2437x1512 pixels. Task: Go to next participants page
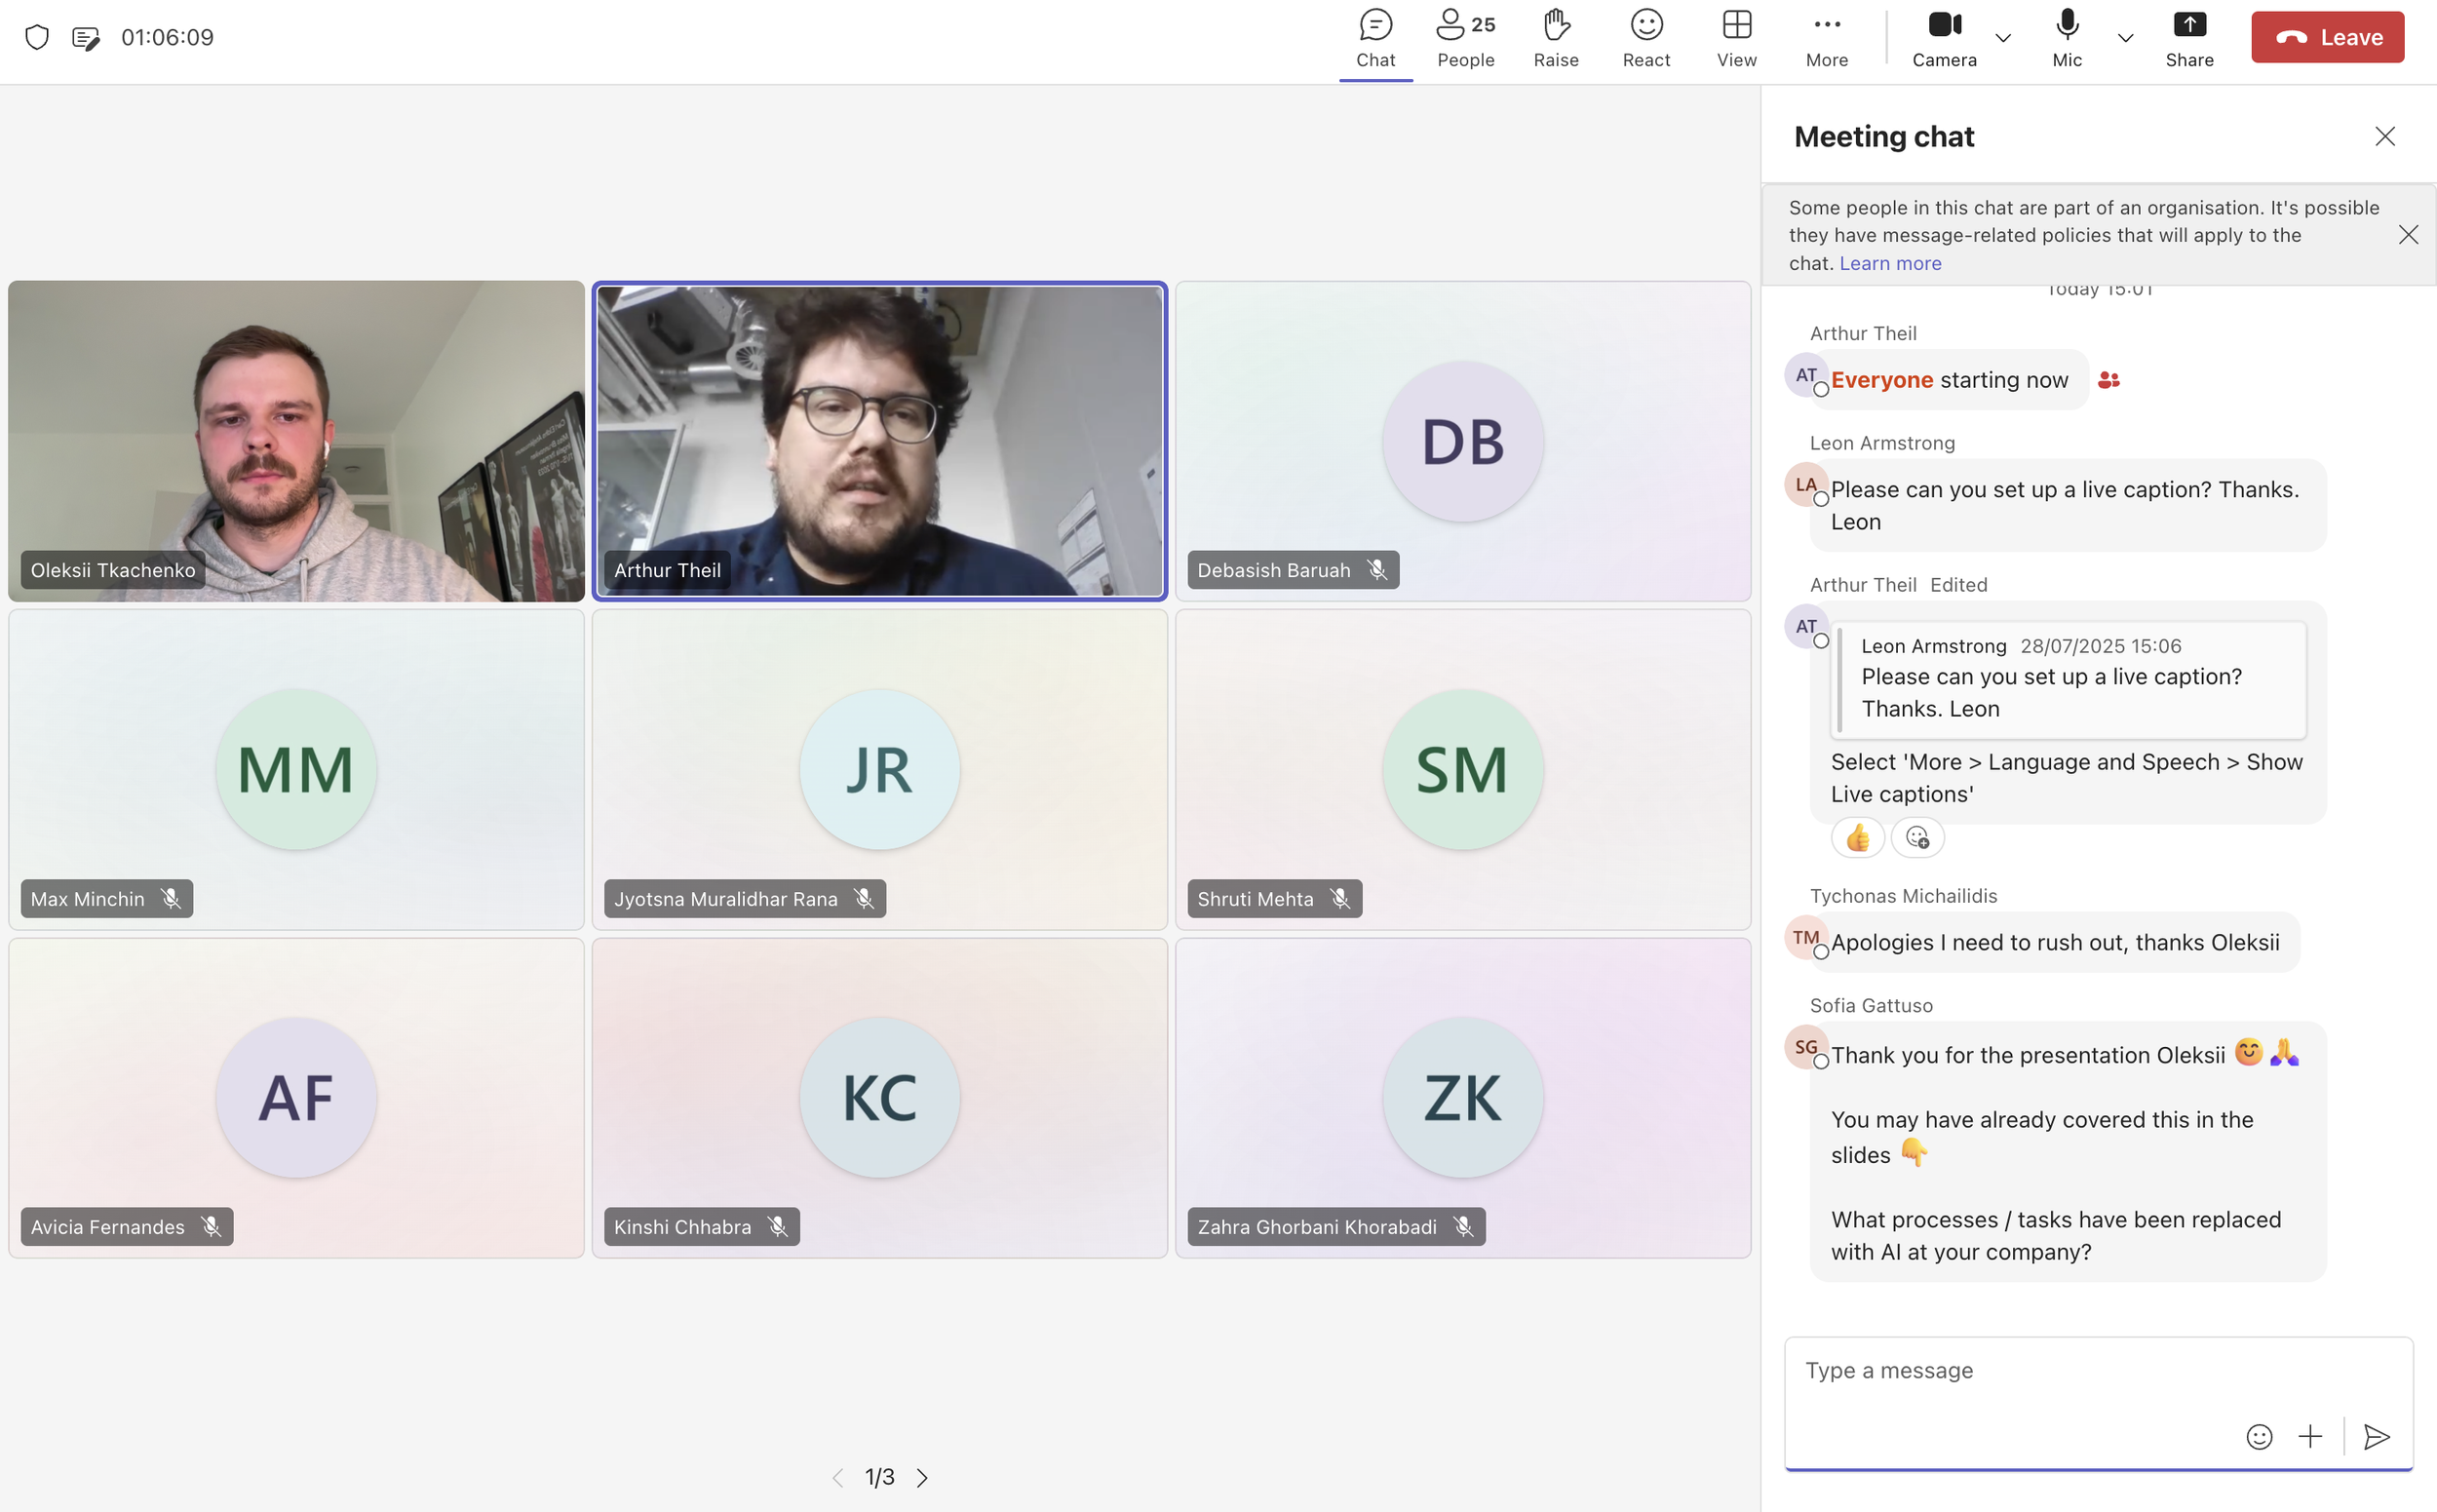click(922, 1477)
